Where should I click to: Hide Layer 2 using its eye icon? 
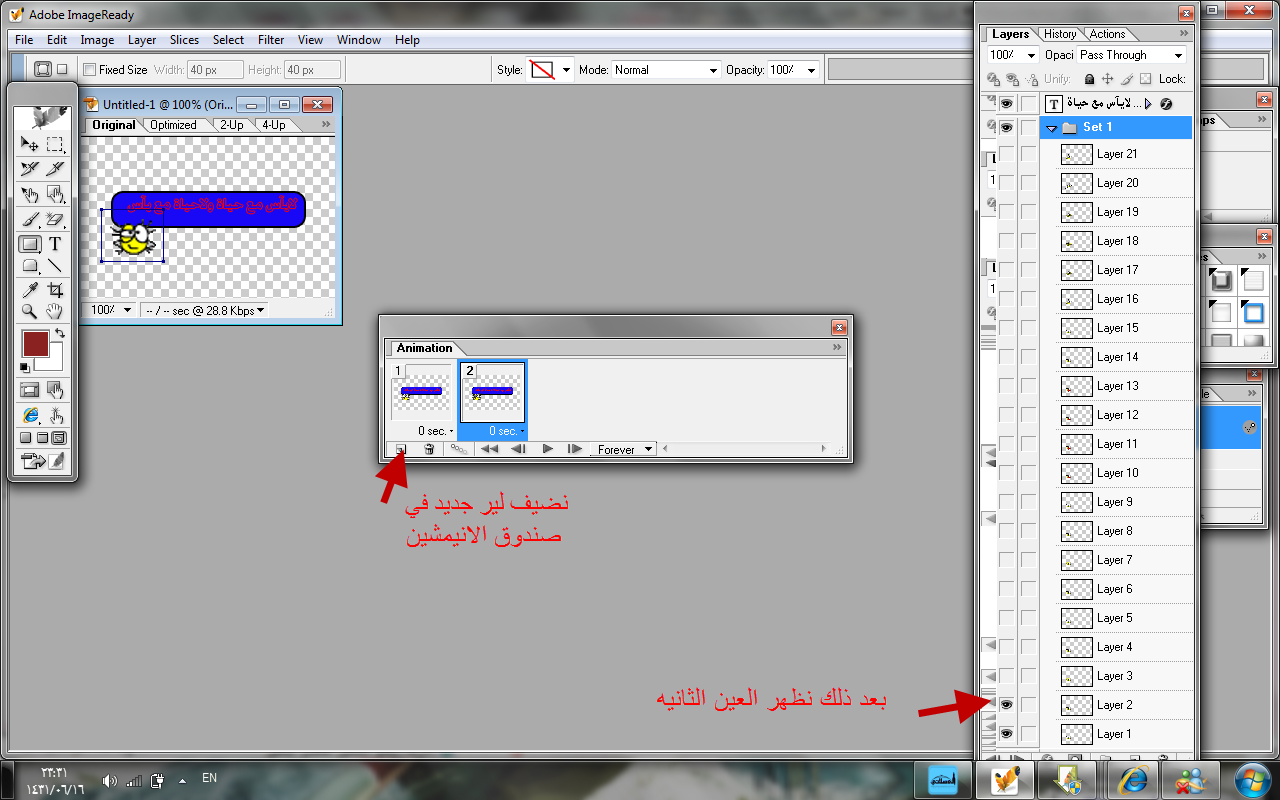pyautogui.click(x=1006, y=705)
